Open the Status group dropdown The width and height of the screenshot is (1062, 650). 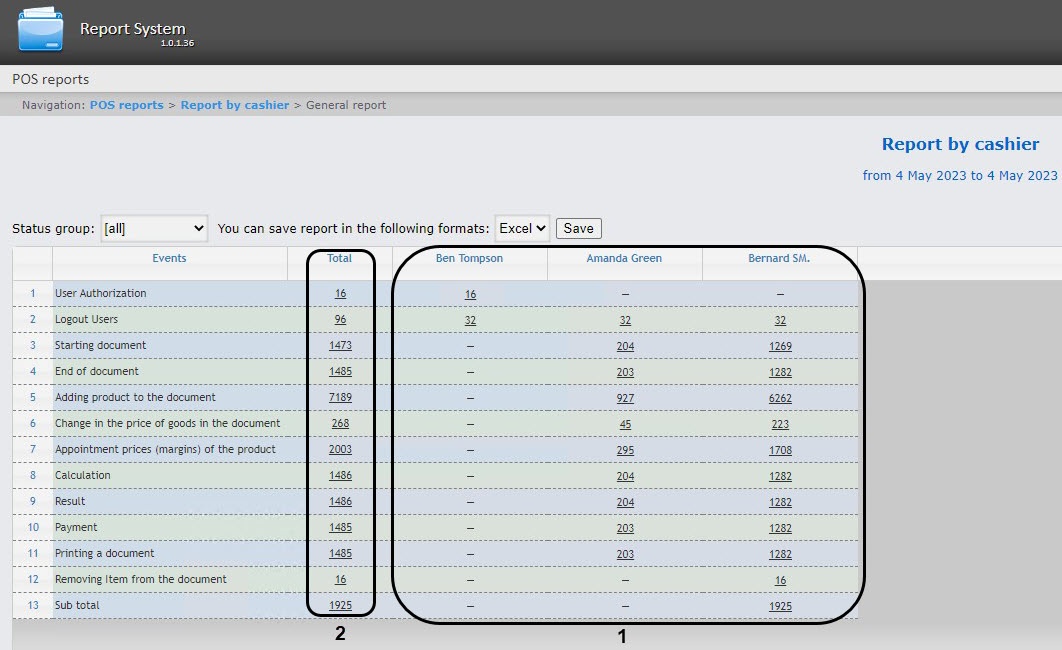(x=154, y=228)
